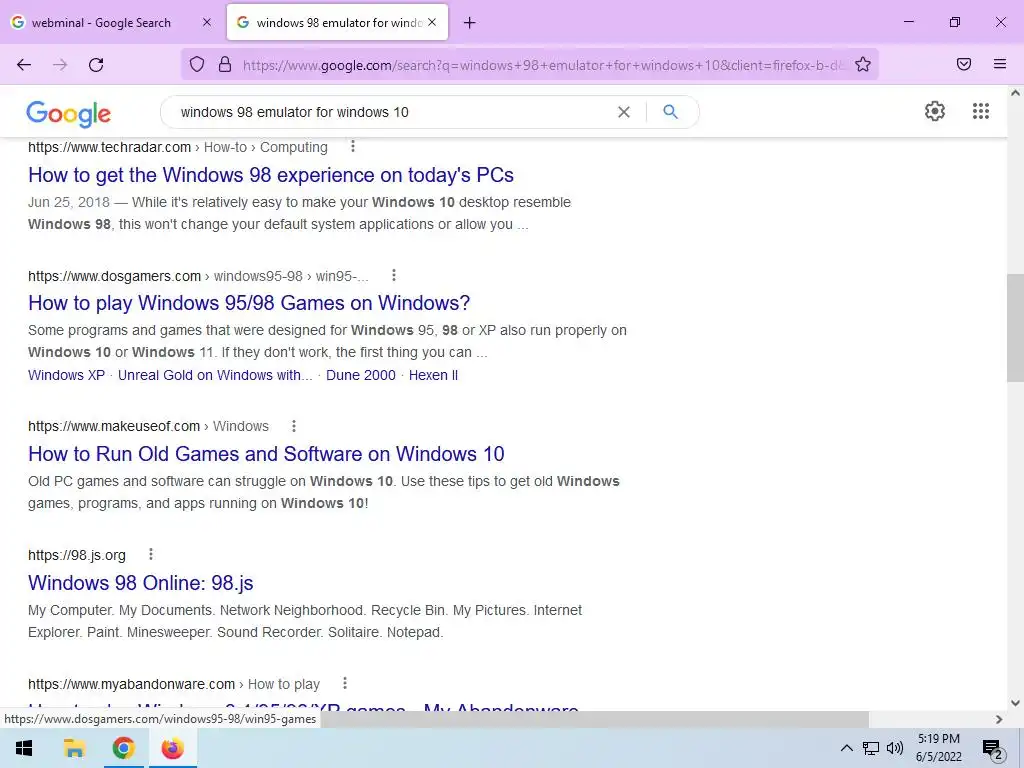Open the tracking protection shield icon
Screen dimensions: 1024x768
(197, 64)
